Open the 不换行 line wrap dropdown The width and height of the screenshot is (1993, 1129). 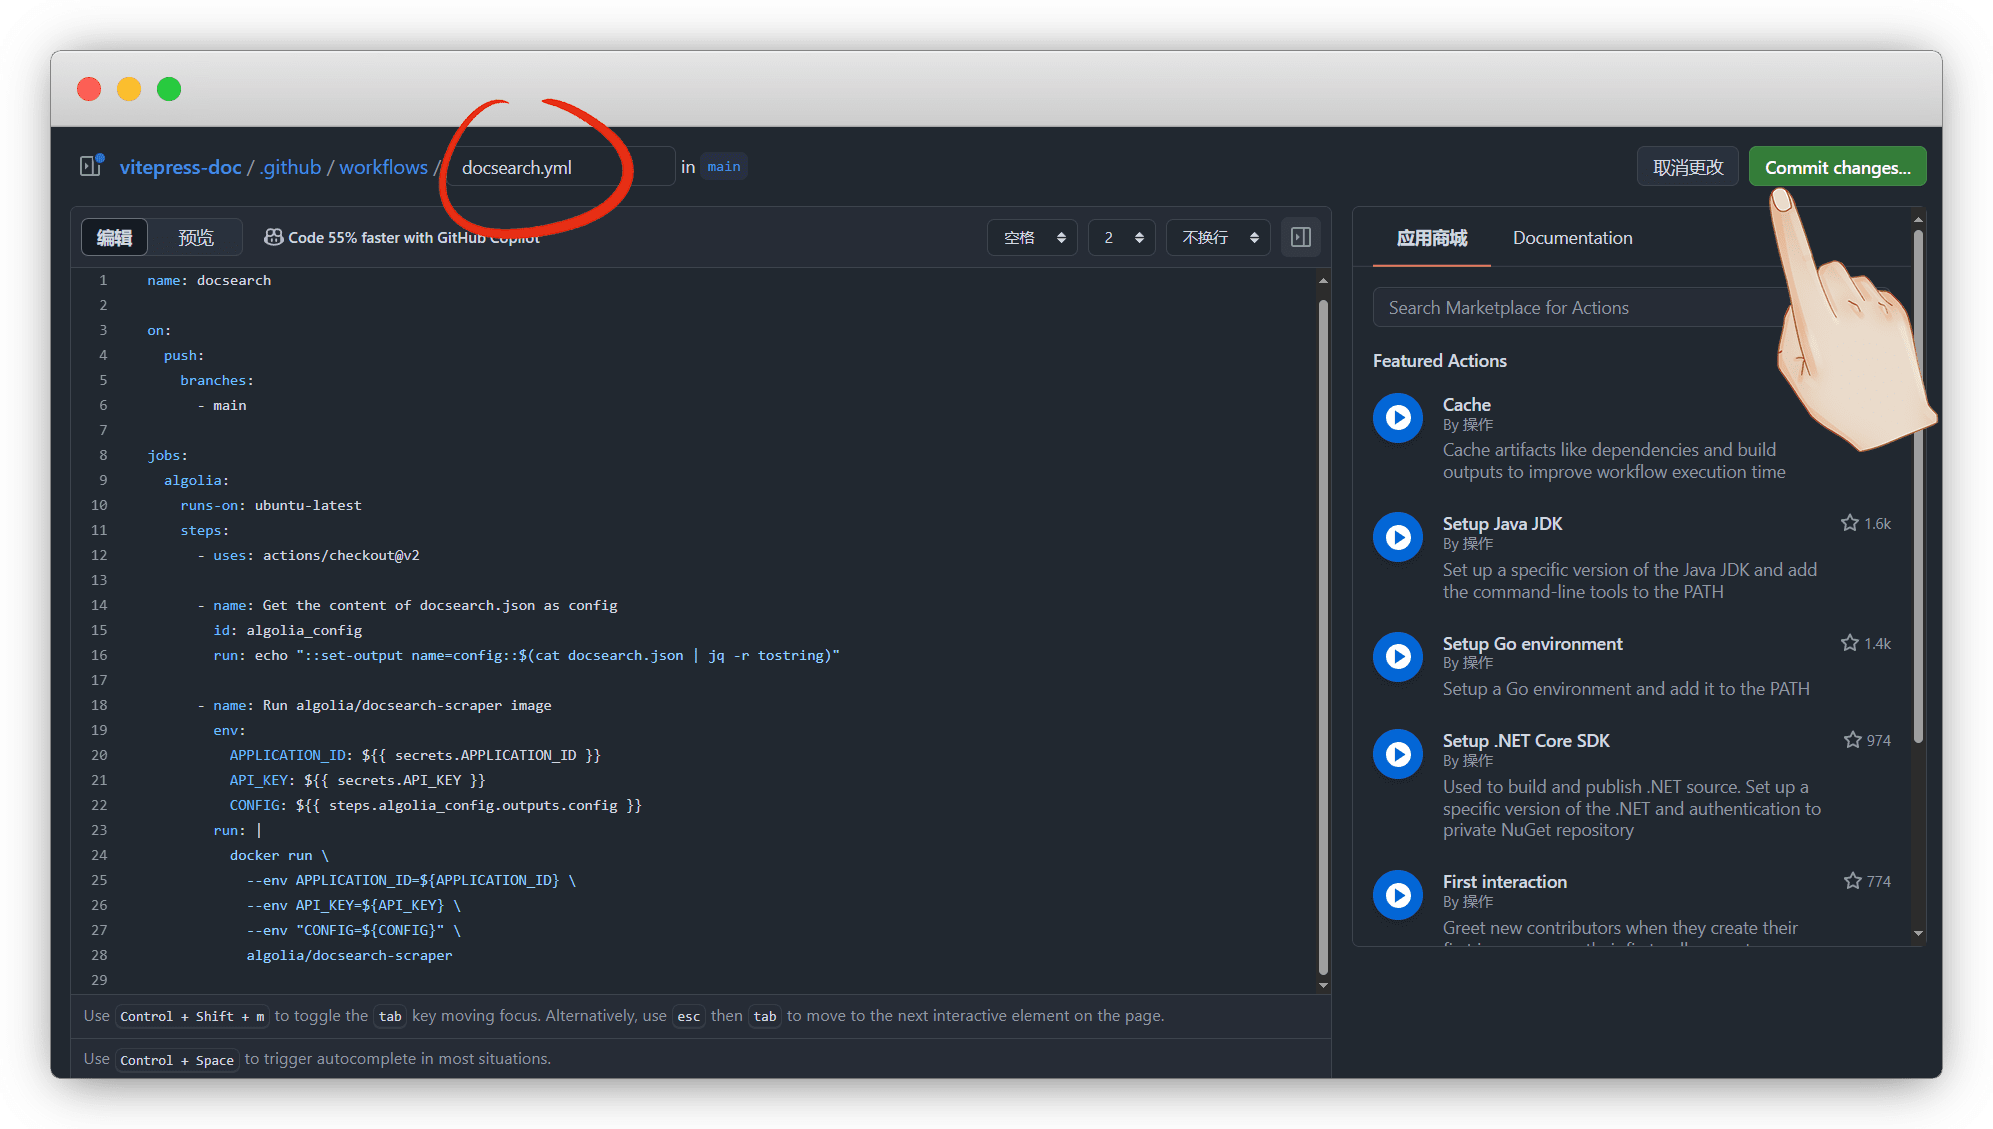point(1218,237)
